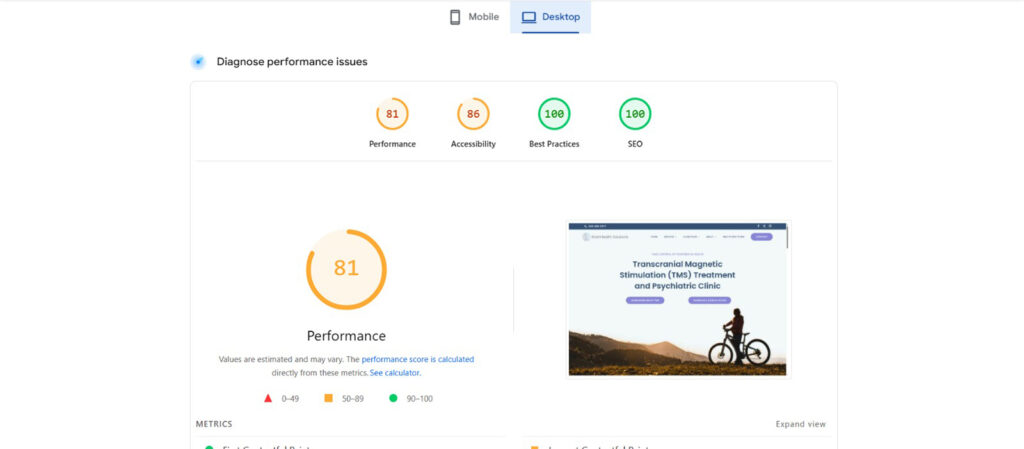Click the orange square 50–89 legend icon

pos(328,398)
